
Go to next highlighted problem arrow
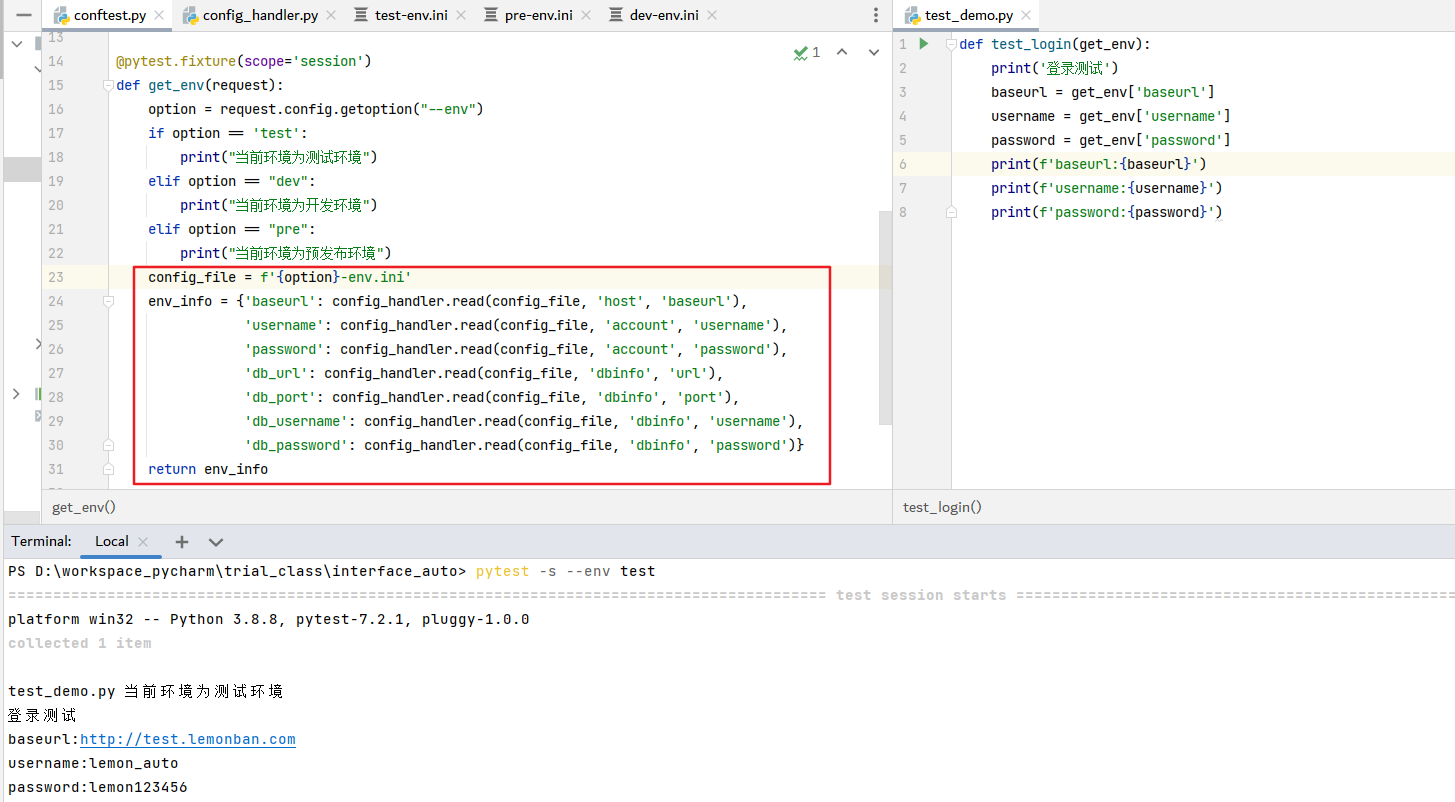click(873, 52)
